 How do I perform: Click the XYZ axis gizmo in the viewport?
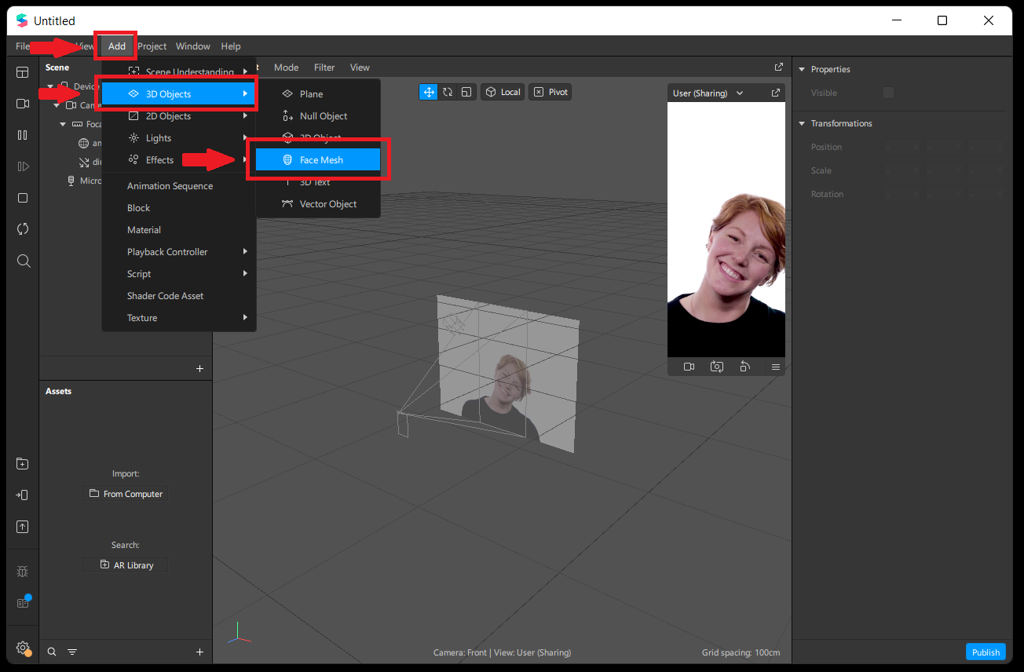(x=239, y=633)
